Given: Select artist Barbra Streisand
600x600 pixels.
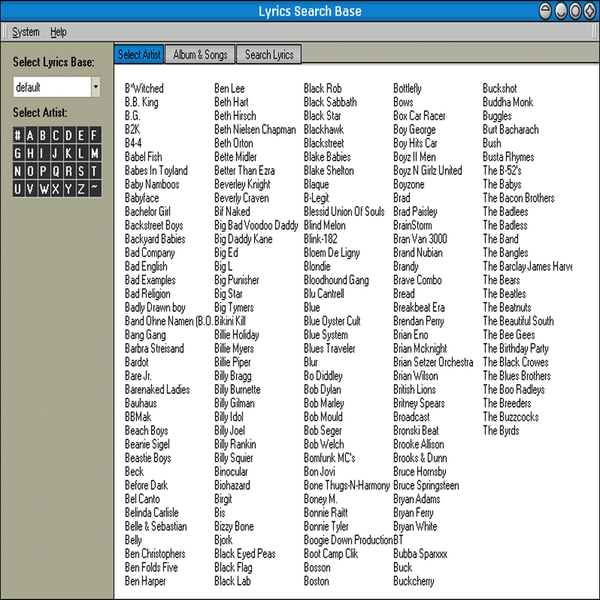Looking at the screenshot, I should [x=154, y=349].
